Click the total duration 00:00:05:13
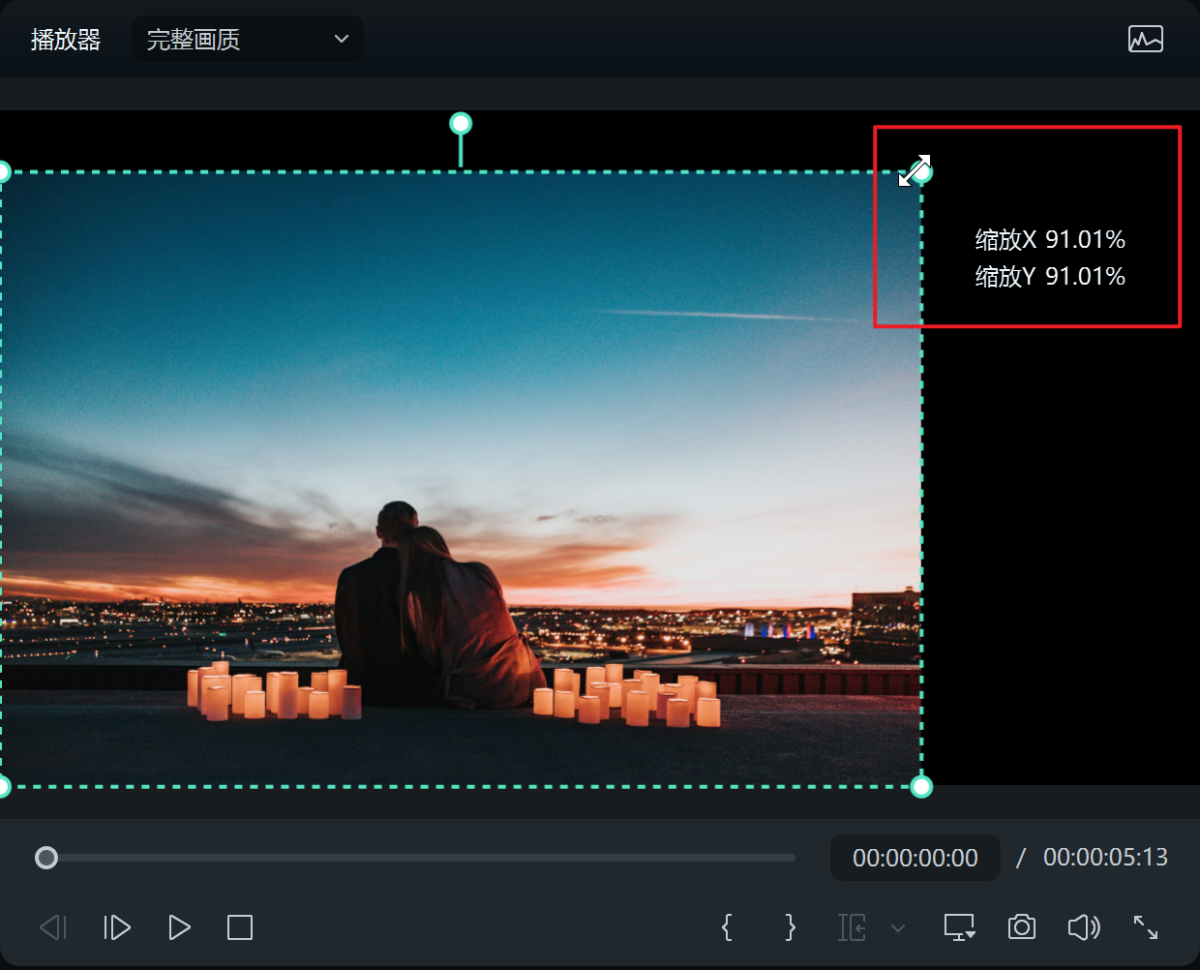This screenshot has height=970, width=1200. tap(1105, 858)
